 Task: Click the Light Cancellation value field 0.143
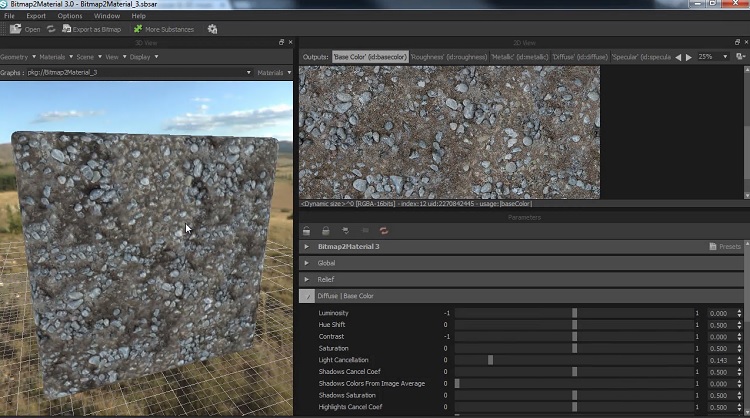pyautogui.click(x=721, y=360)
